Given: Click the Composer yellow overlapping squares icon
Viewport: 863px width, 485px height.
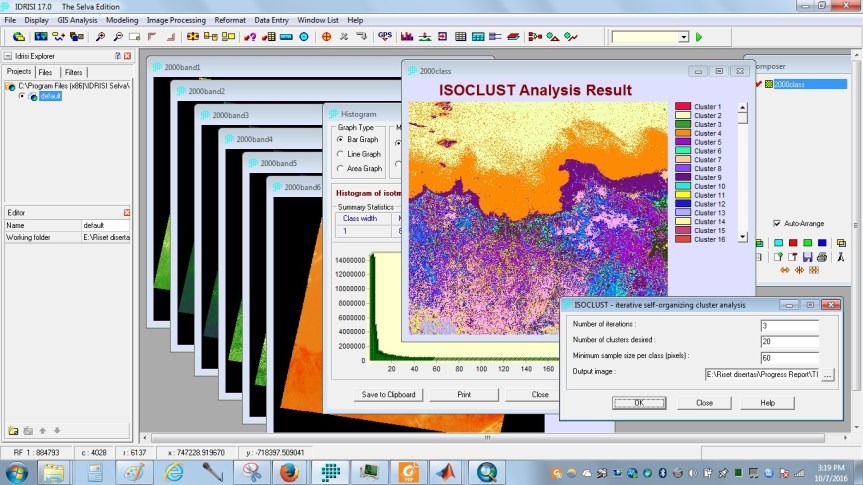Looking at the screenshot, I should 841,243.
